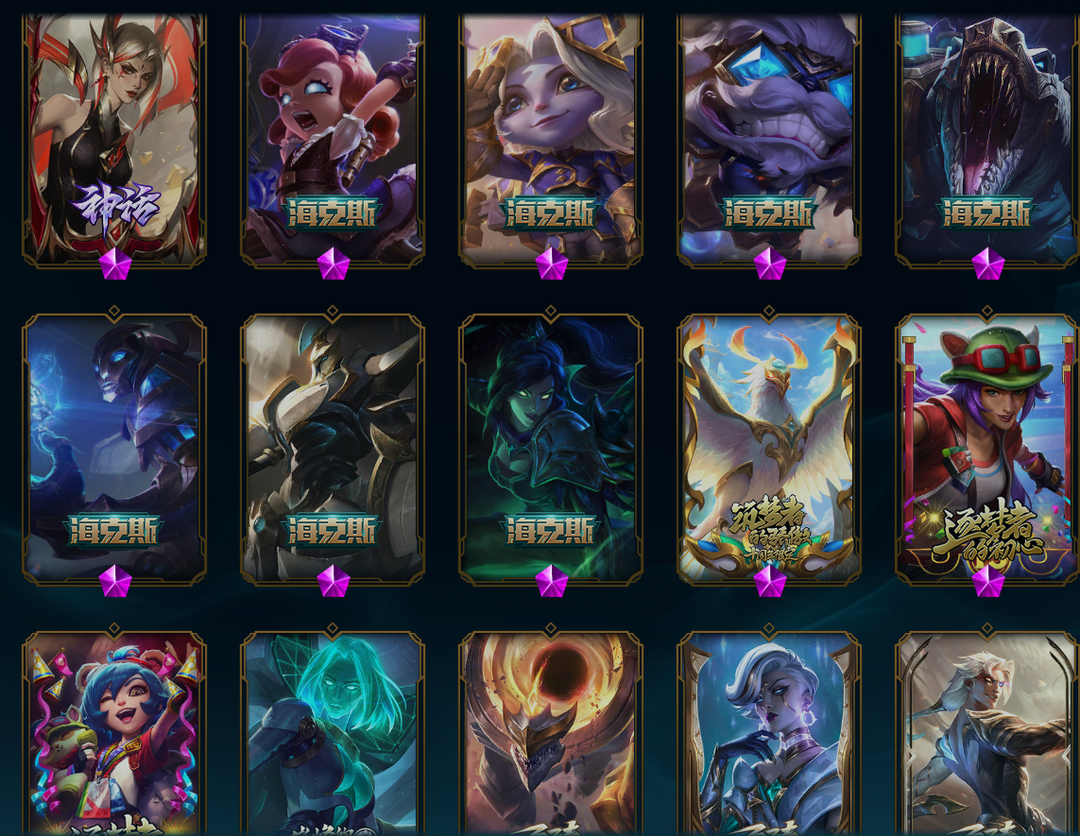Viewport: 1080px width, 836px height.
Task: Click the gem below the white phoenix card
Action: click(x=769, y=582)
